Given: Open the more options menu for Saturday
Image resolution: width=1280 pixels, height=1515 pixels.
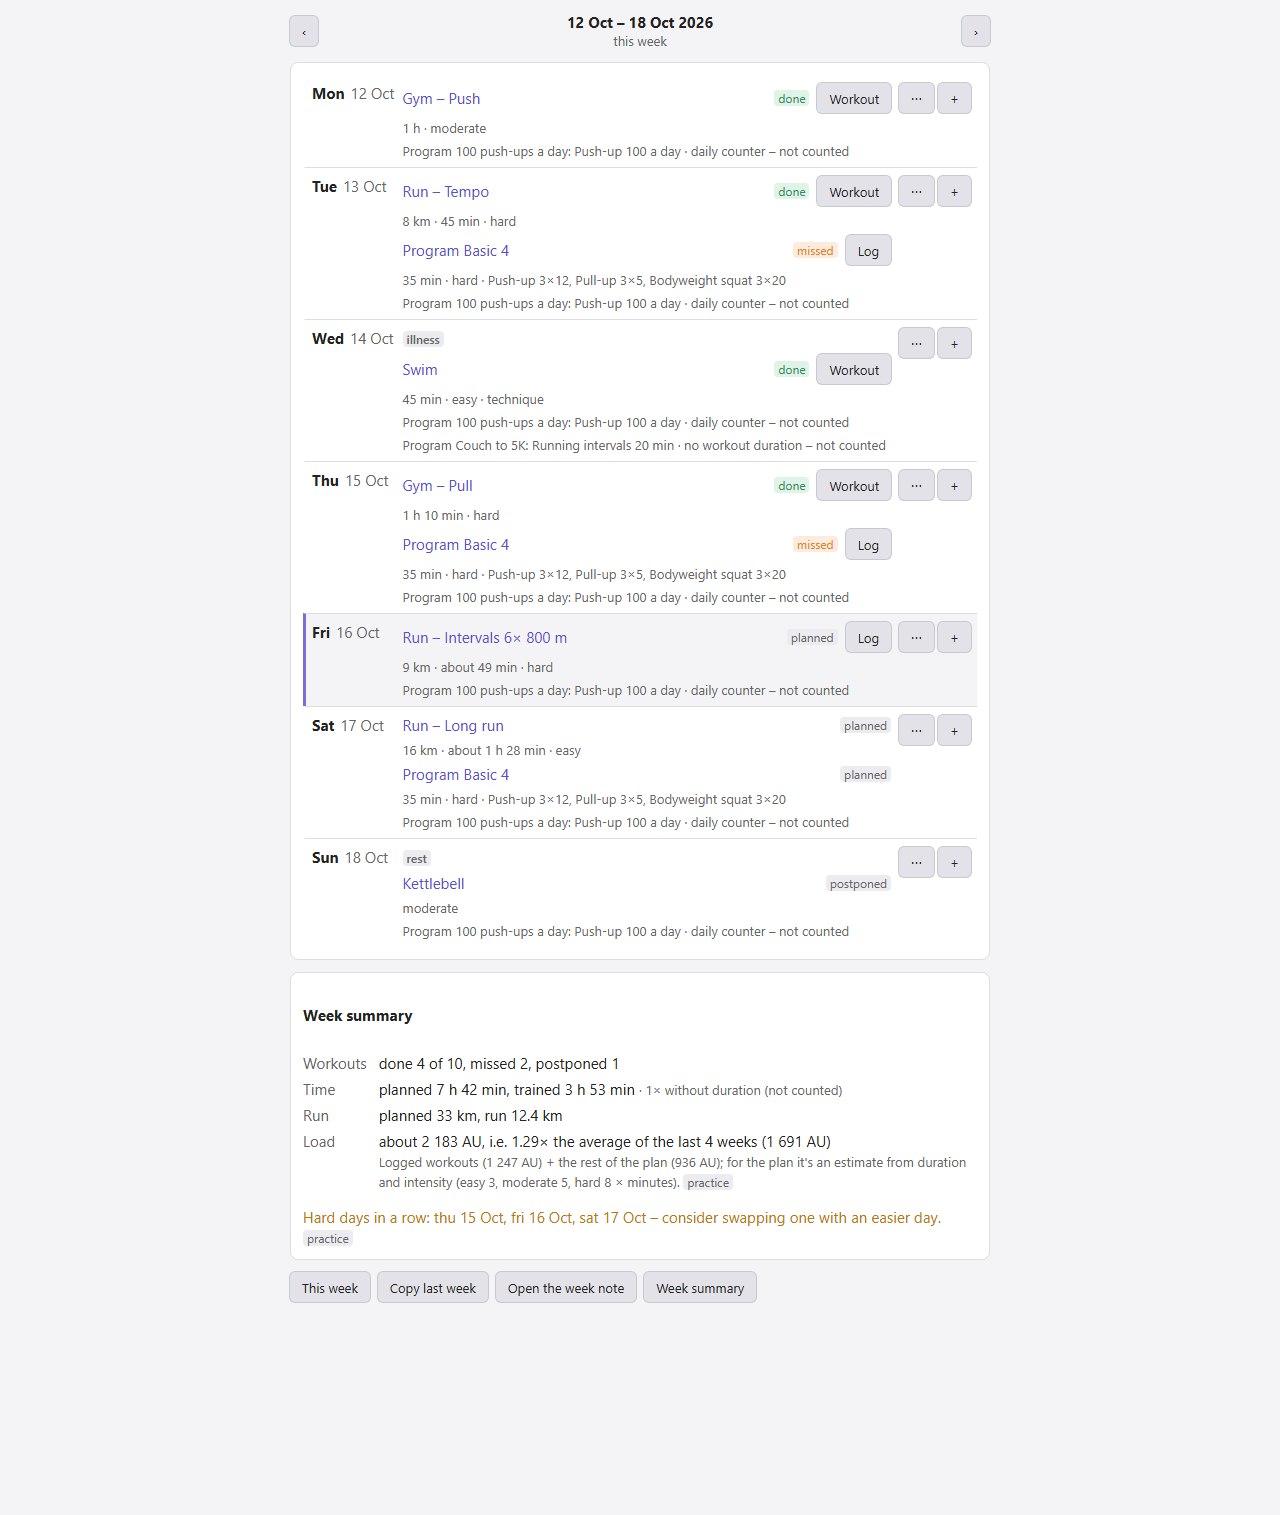Looking at the screenshot, I should pos(916,730).
